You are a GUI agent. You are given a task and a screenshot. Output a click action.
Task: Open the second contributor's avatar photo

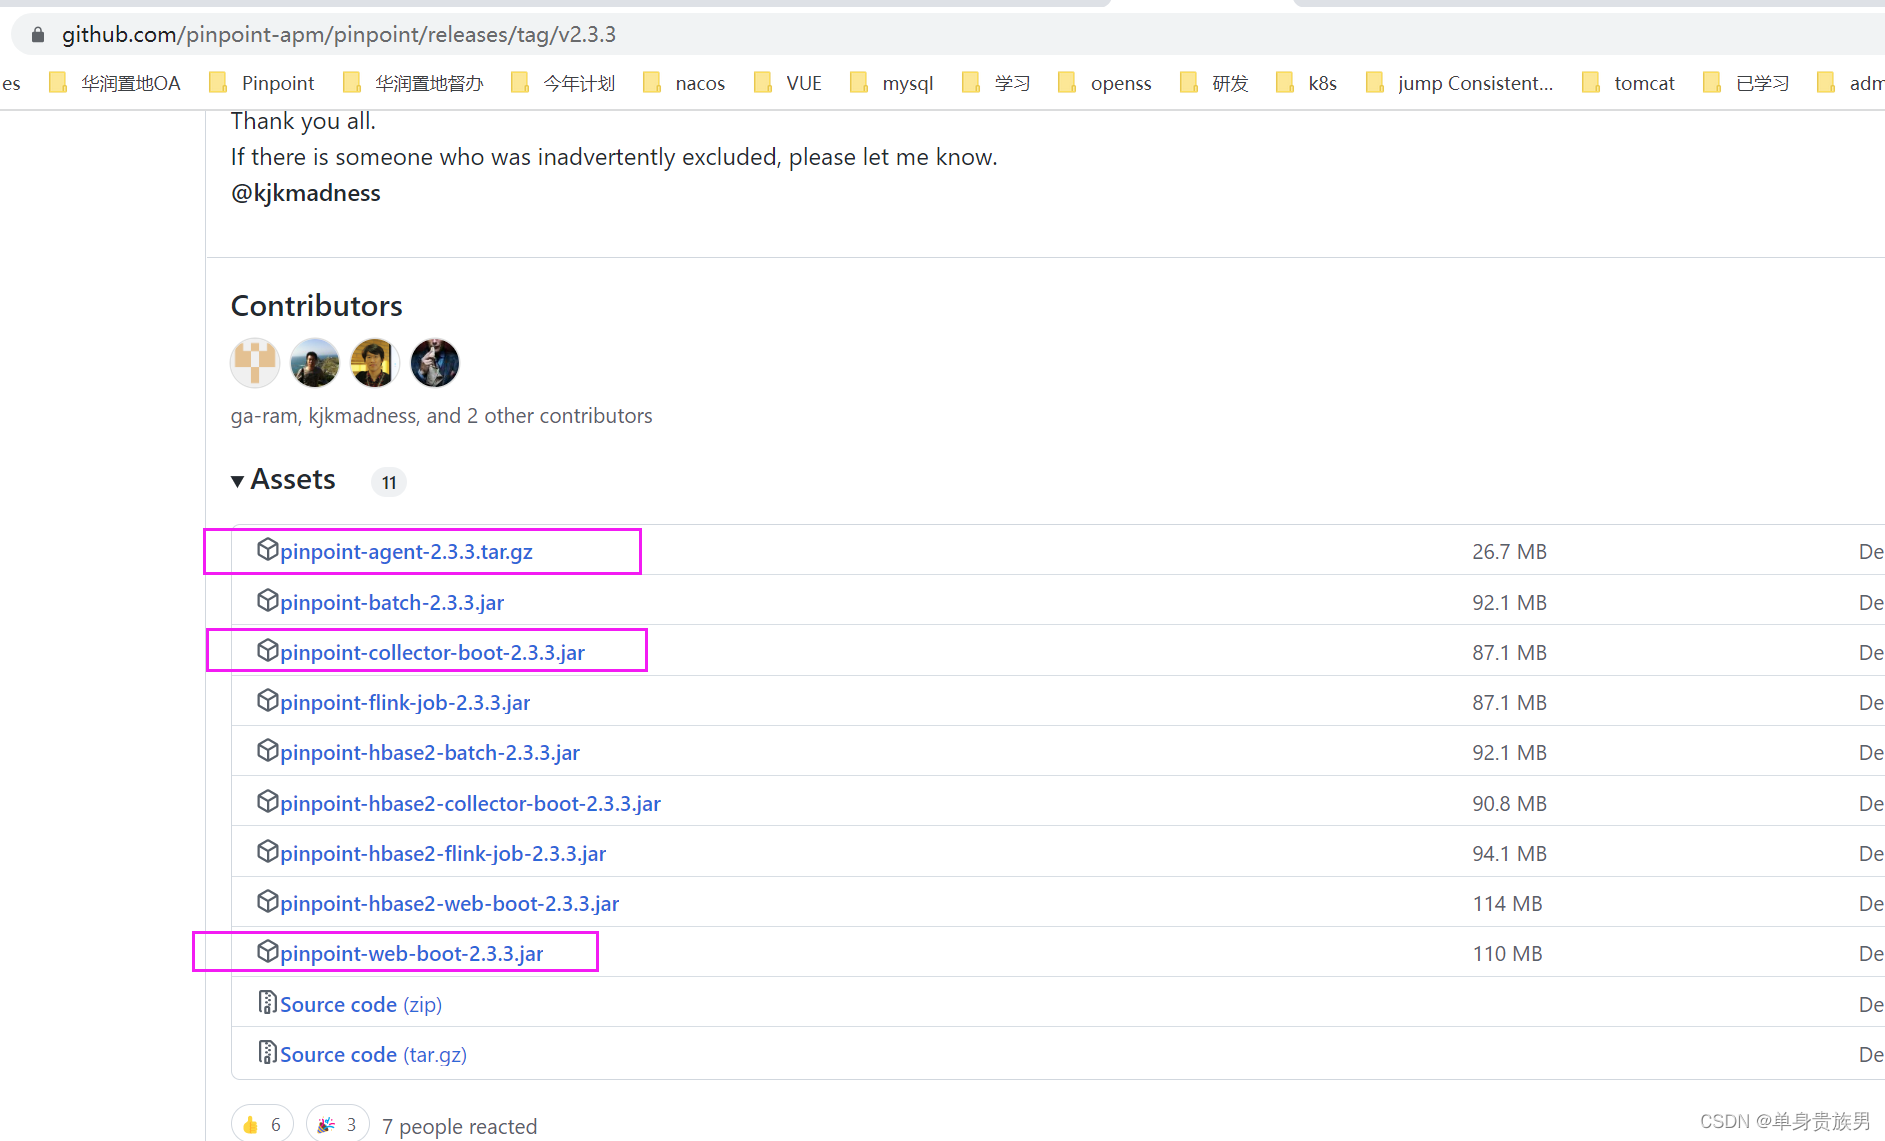pos(315,363)
